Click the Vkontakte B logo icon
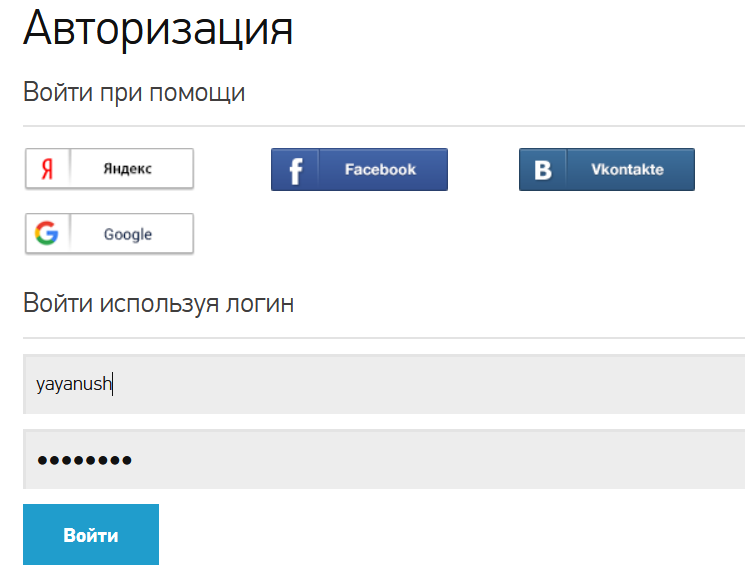The image size is (745, 574). (x=543, y=170)
